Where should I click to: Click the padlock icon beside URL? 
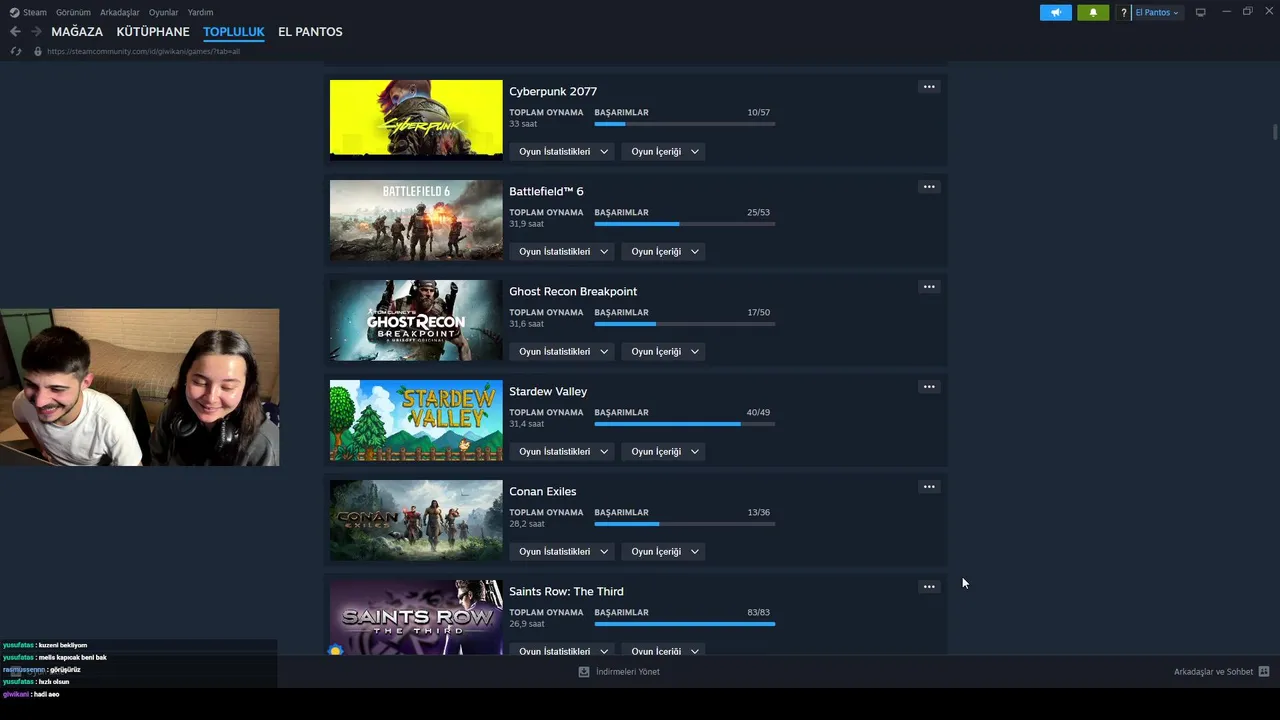pos(38,51)
